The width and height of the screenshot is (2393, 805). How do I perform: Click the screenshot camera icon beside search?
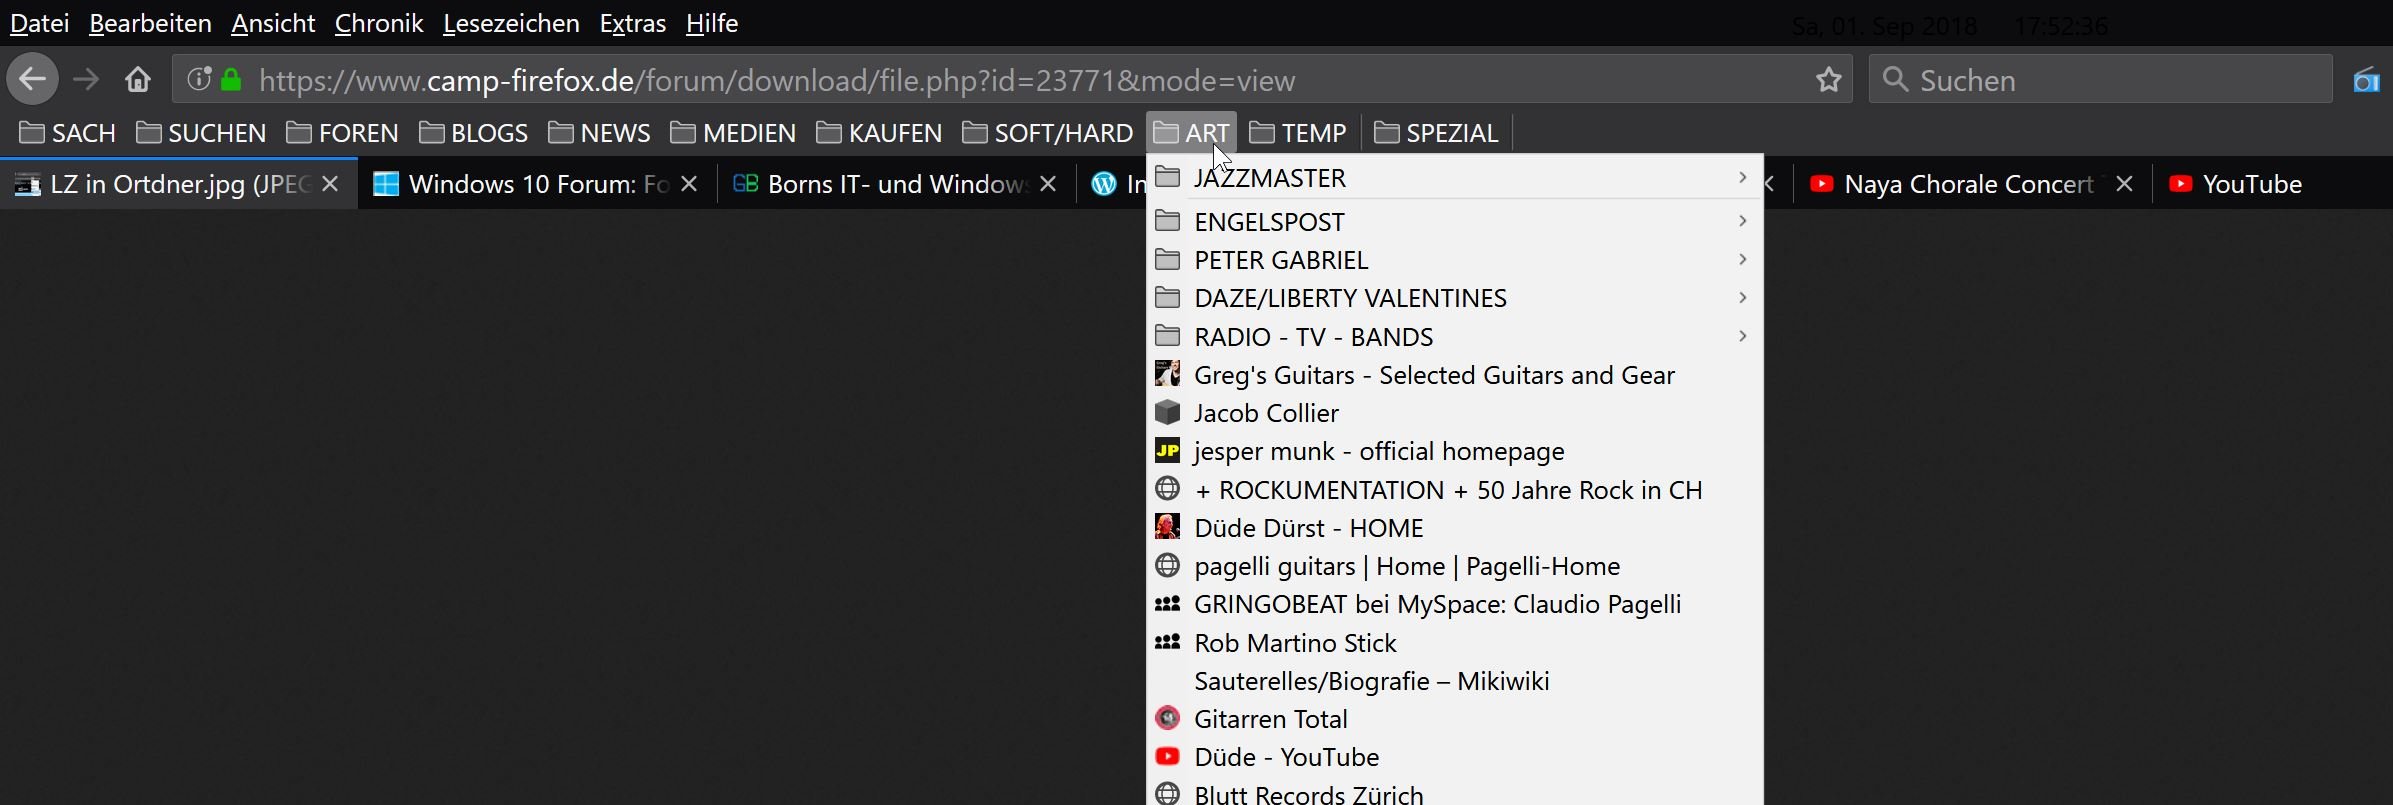pyautogui.click(x=2366, y=79)
